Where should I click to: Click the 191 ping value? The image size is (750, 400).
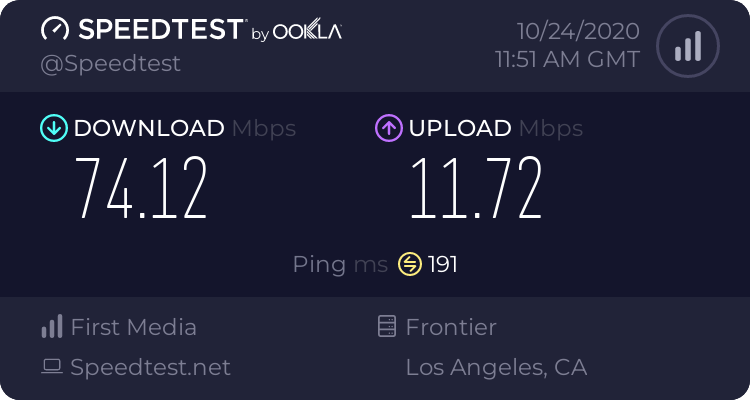point(443,264)
